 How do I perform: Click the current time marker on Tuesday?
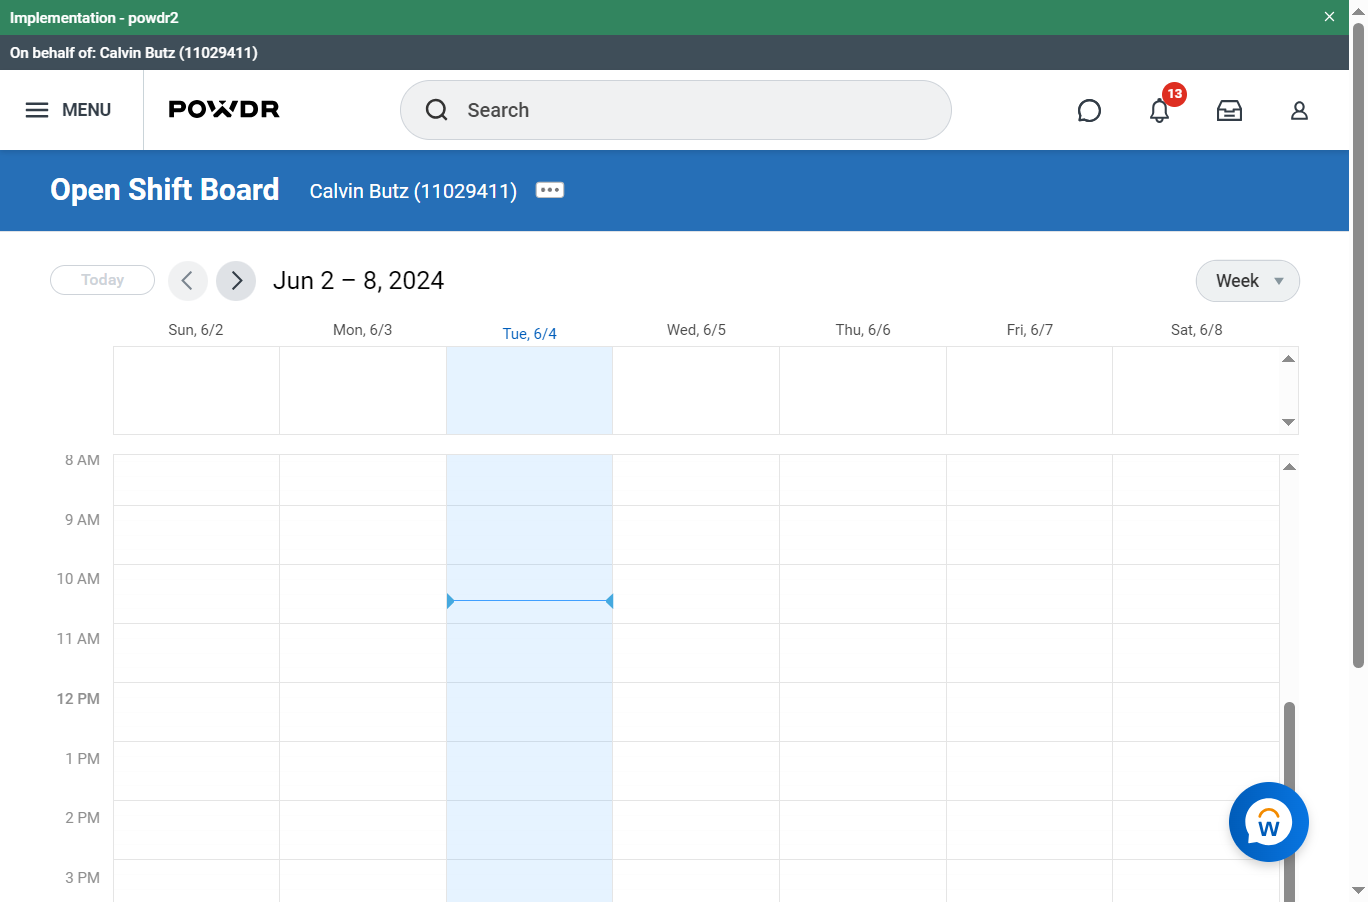530,601
